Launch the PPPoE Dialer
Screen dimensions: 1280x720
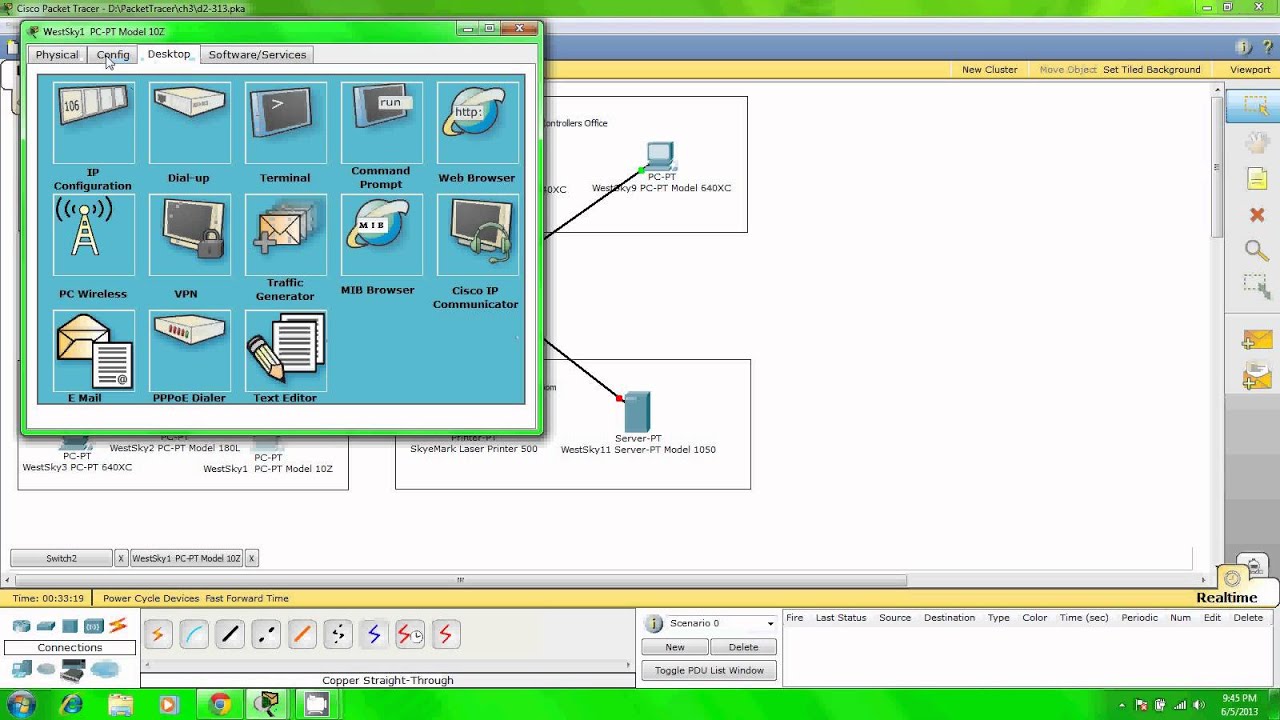[x=189, y=350]
